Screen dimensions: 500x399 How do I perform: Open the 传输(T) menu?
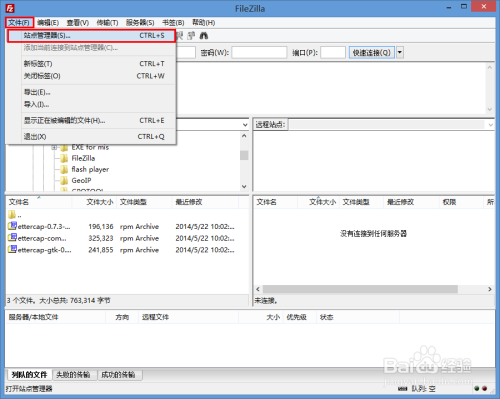(x=107, y=23)
